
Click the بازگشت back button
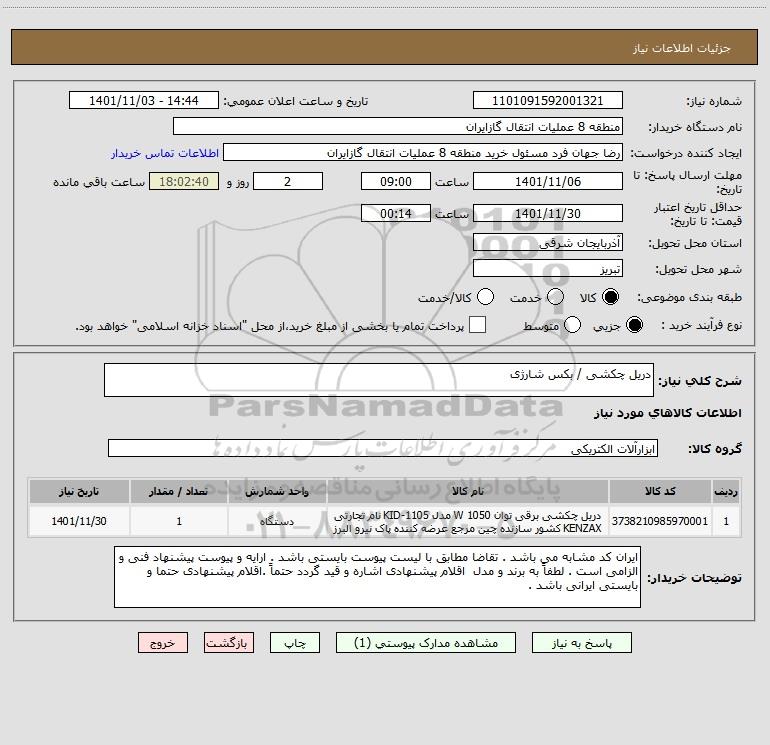pyautogui.click(x=229, y=643)
